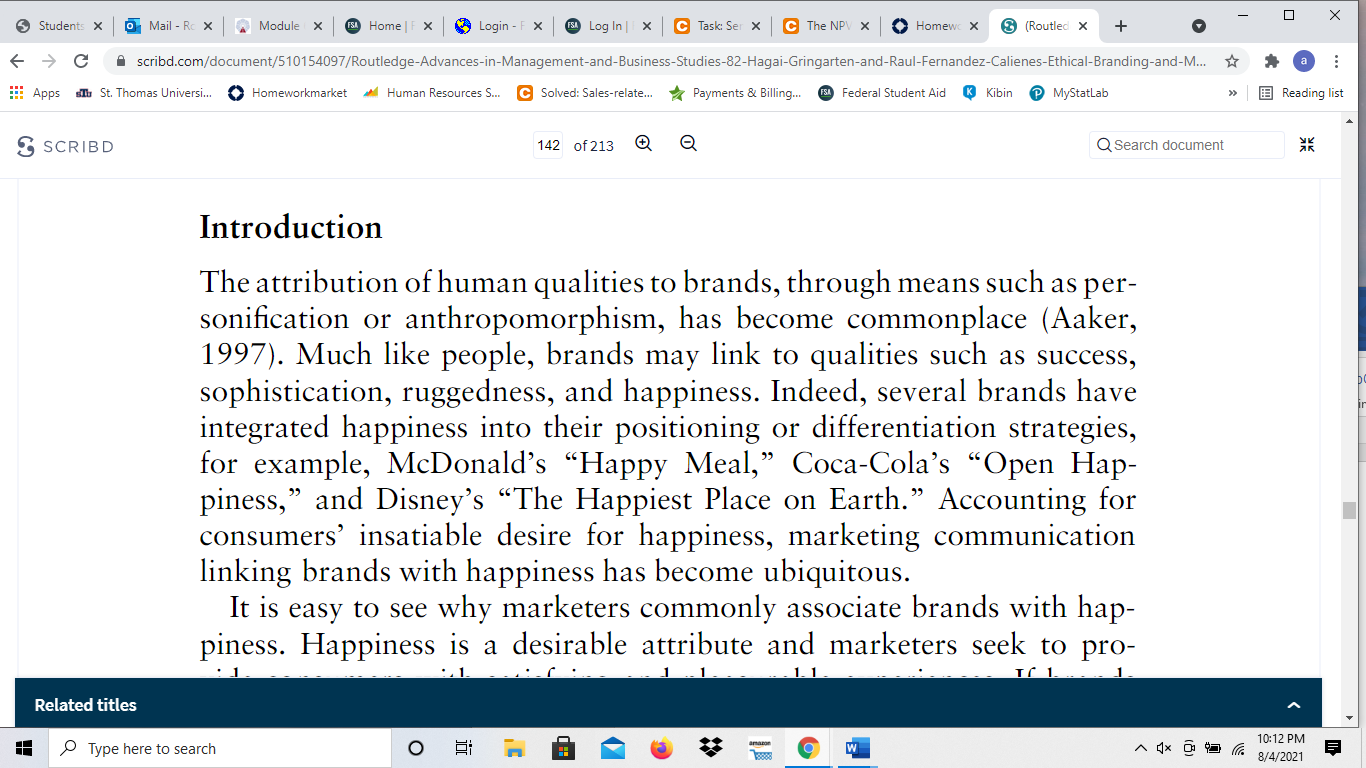Click the "Introduction" heading
The height and width of the screenshot is (768, 1366).
point(291,228)
